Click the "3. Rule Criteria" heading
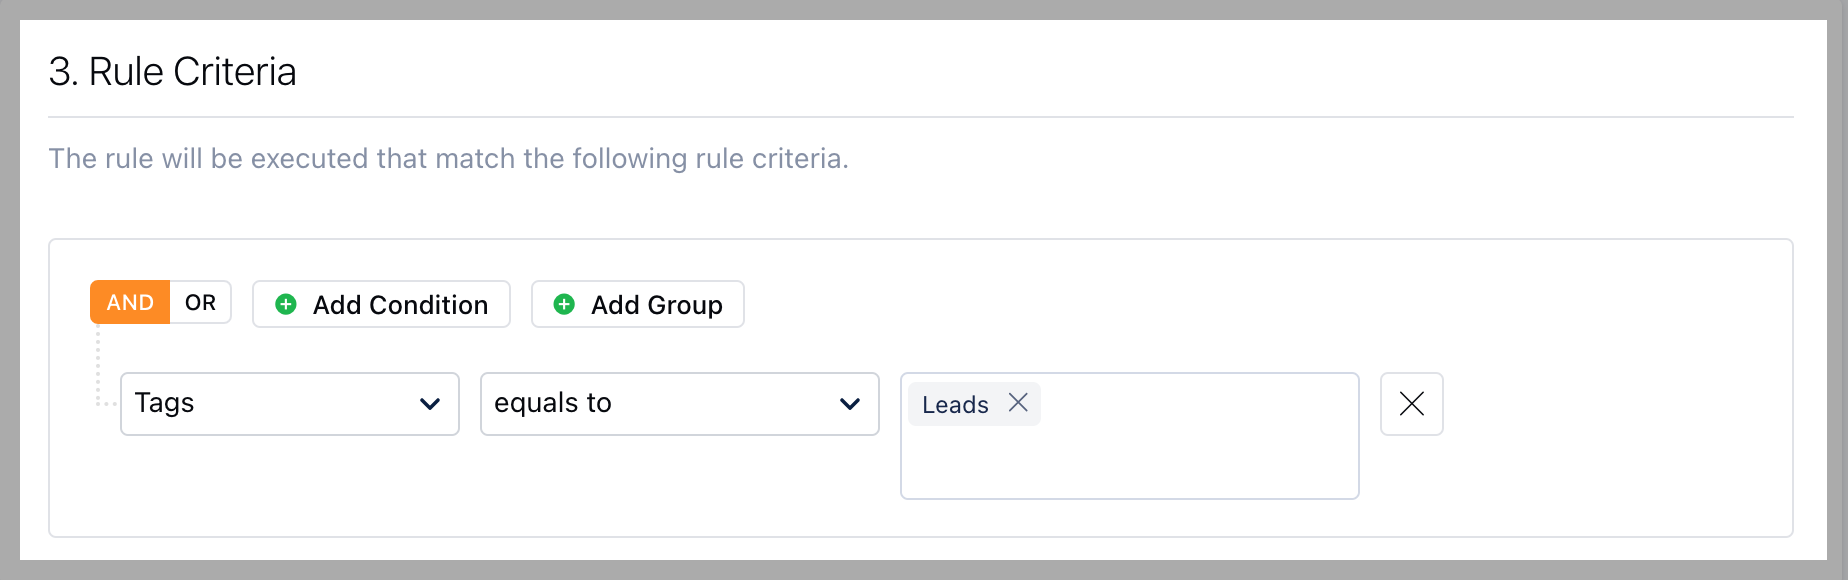1848x580 pixels. [x=173, y=72]
